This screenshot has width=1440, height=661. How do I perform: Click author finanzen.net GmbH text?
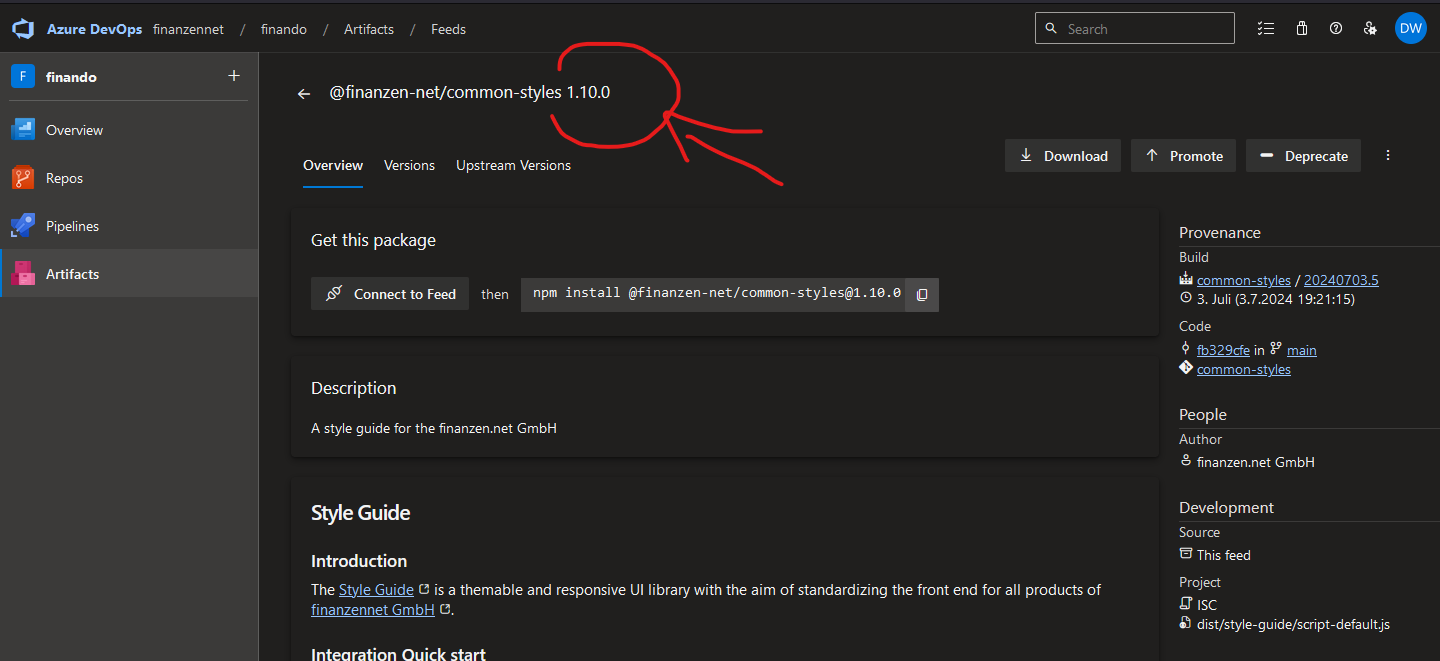[1255, 462]
